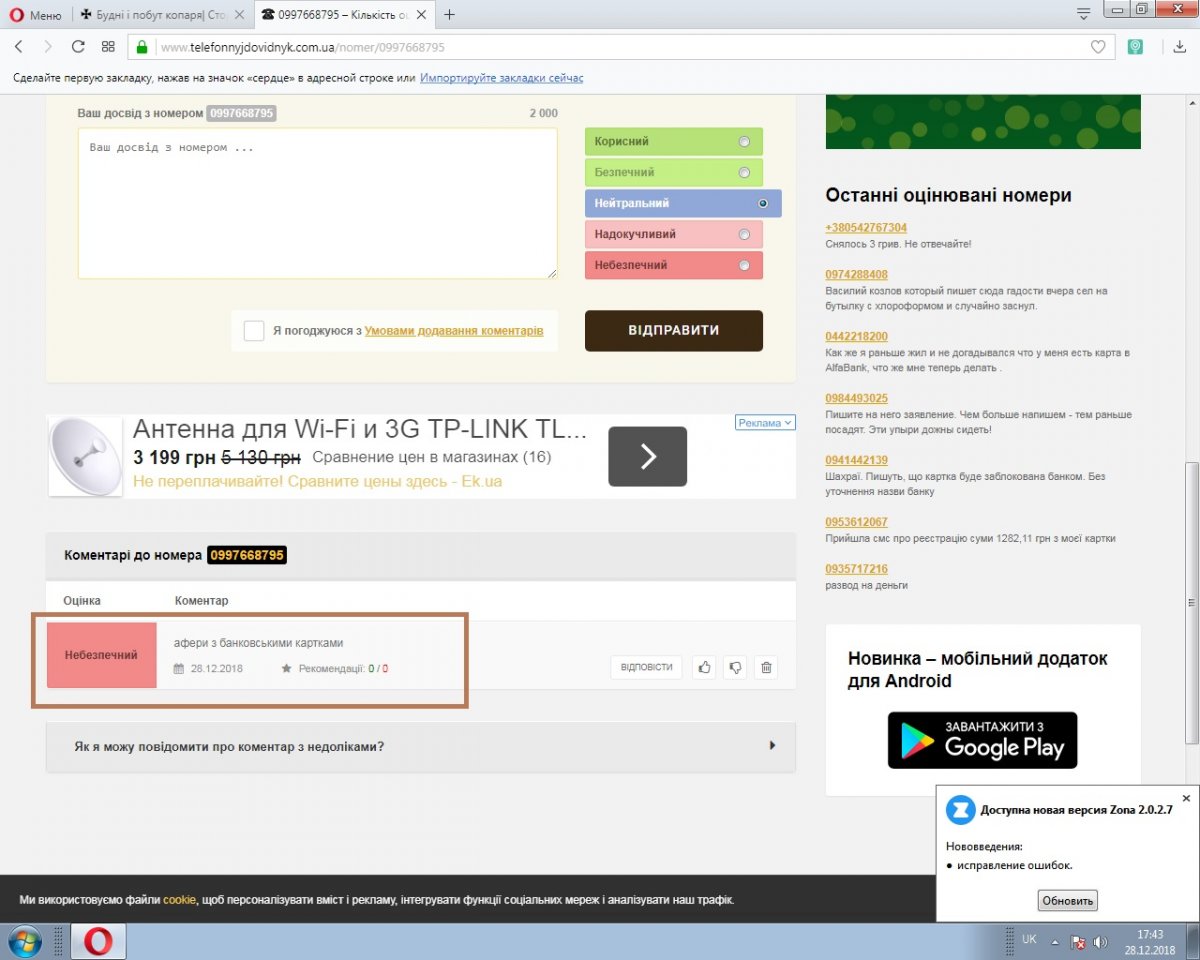Viewport: 1200px width, 960px height.
Task: Open the Speed Dial grid icon
Action: point(108,47)
